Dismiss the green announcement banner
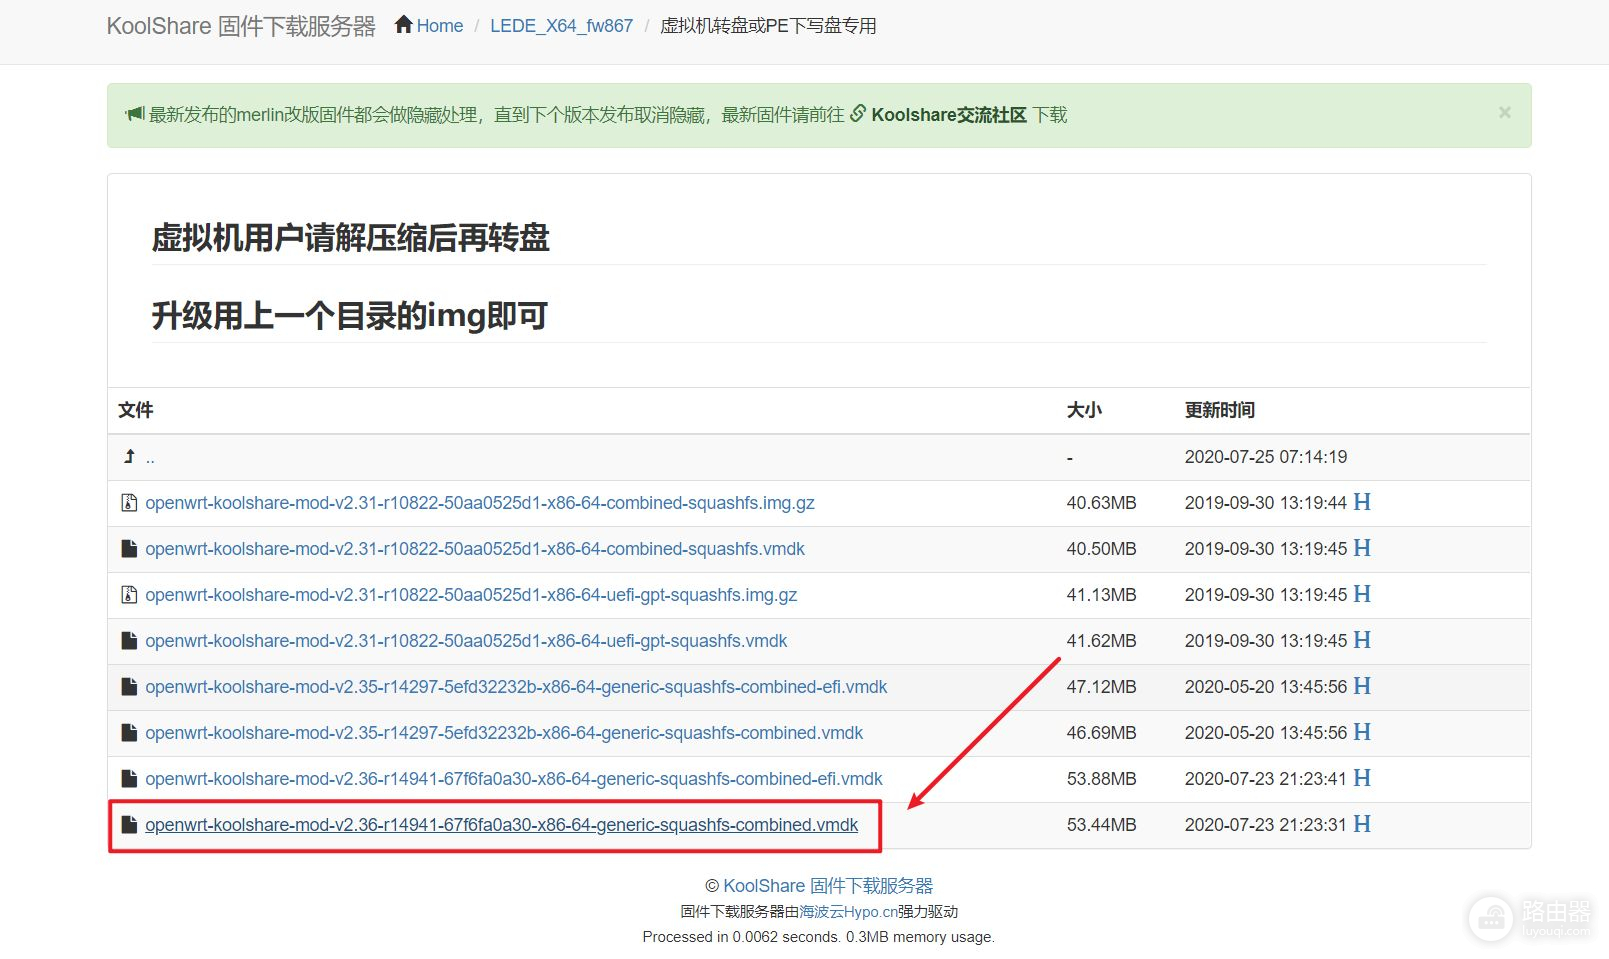 pos(1504,113)
